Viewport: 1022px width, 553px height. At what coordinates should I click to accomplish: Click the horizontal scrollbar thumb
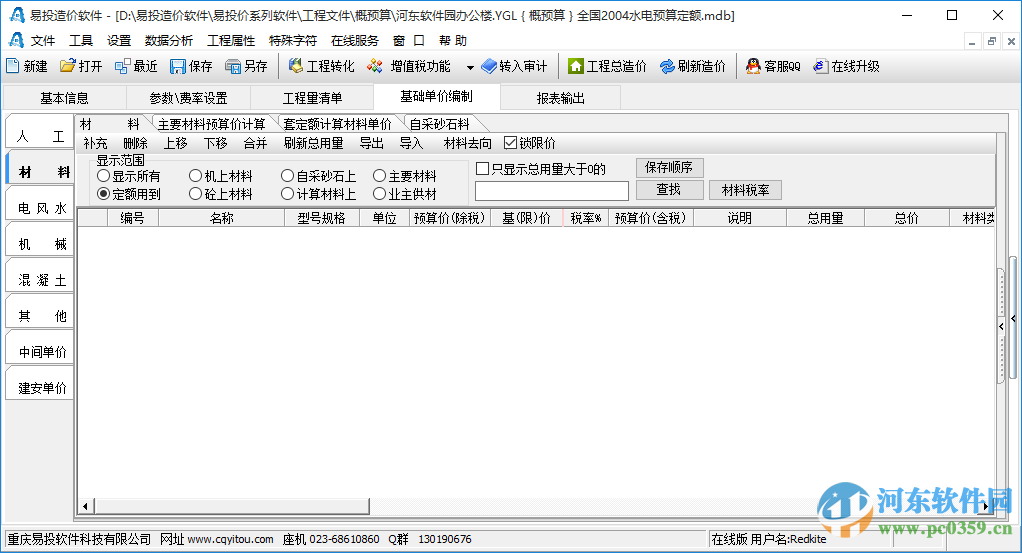pos(232,506)
